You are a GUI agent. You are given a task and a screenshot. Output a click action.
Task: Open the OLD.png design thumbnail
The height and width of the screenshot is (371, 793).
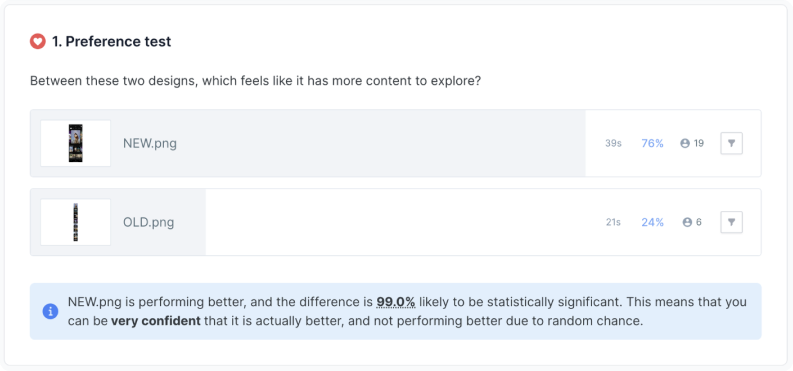click(x=75, y=222)
